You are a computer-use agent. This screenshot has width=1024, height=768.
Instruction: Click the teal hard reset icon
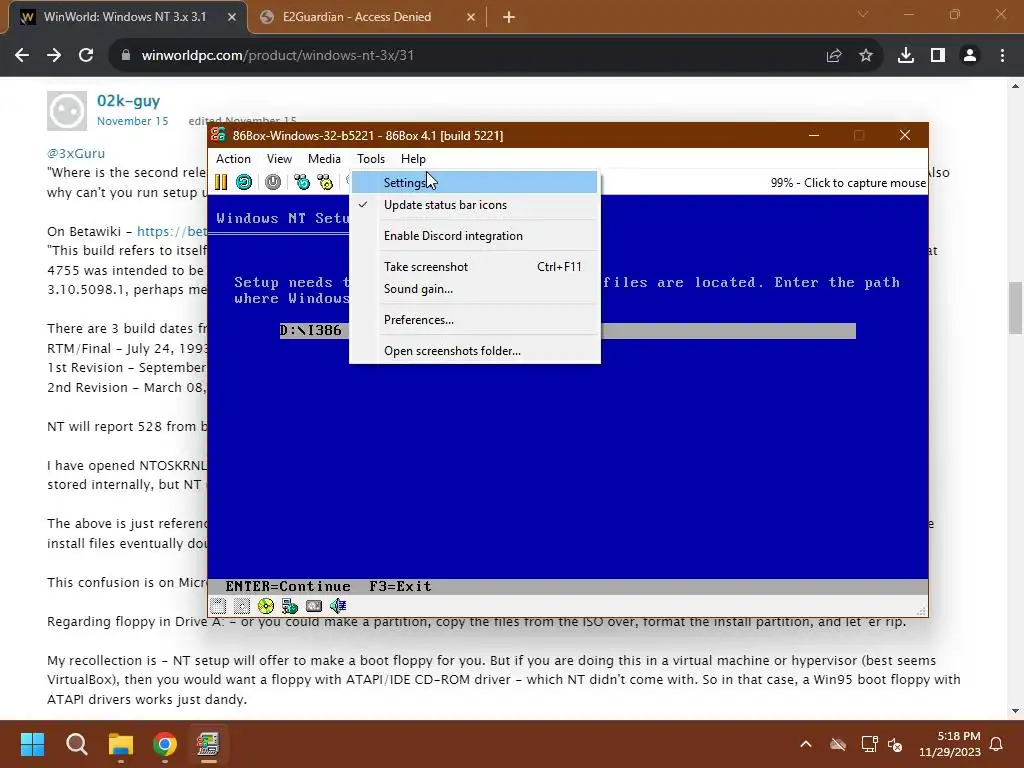click(x=244, y=182)
